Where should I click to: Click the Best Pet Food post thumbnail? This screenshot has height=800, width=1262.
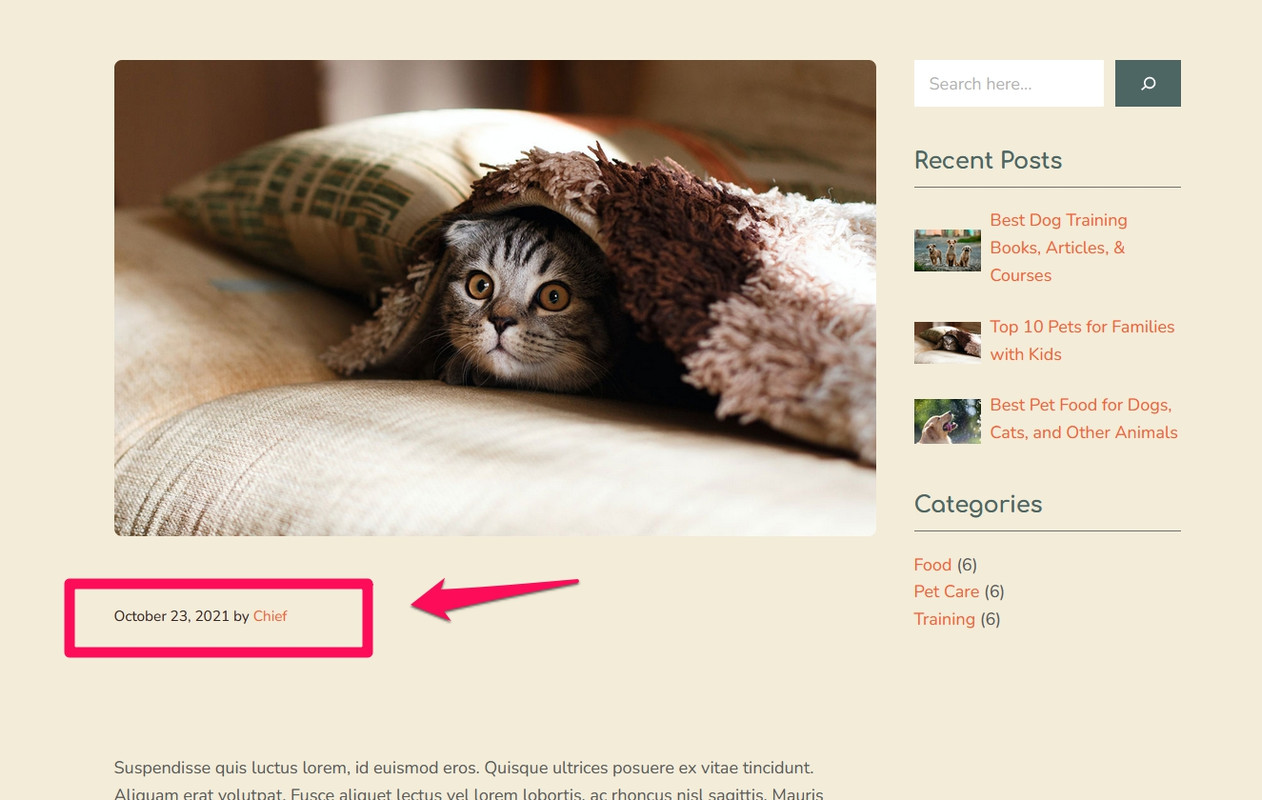point(947,421)
